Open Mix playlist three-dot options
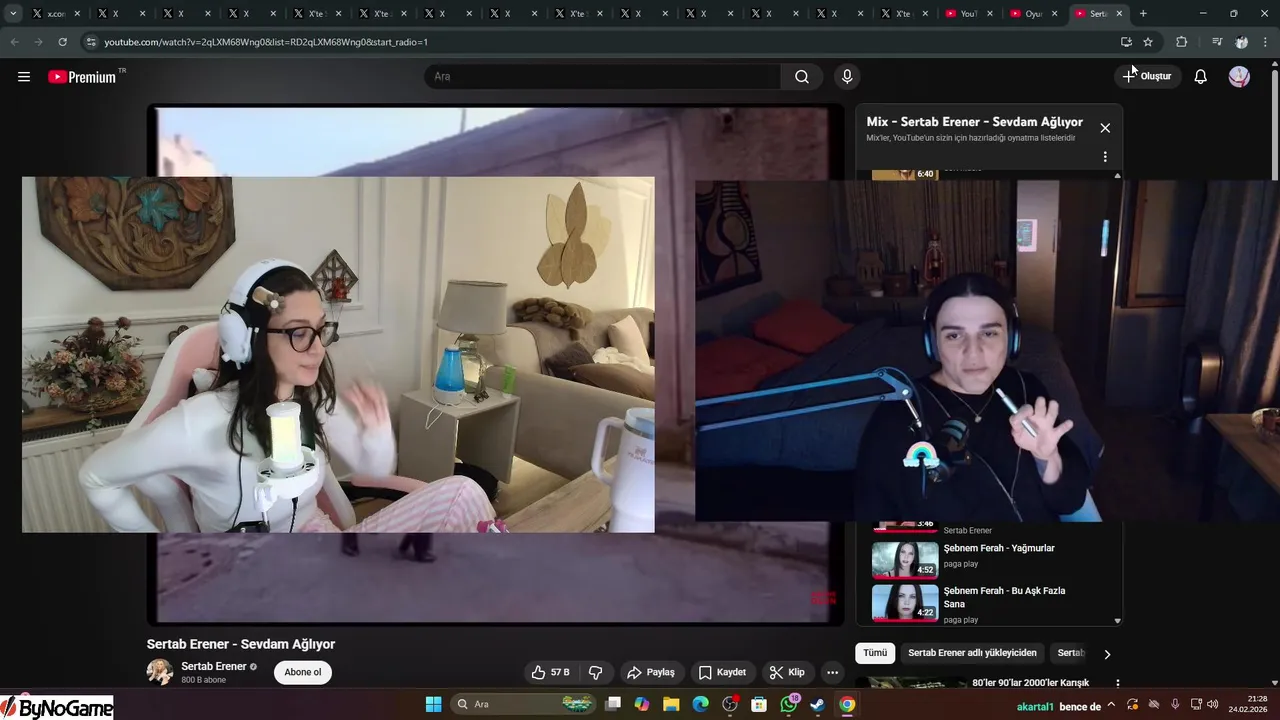Image resolution: width=1280 pixels, height=720 pixels. (x=1105, y=157)
